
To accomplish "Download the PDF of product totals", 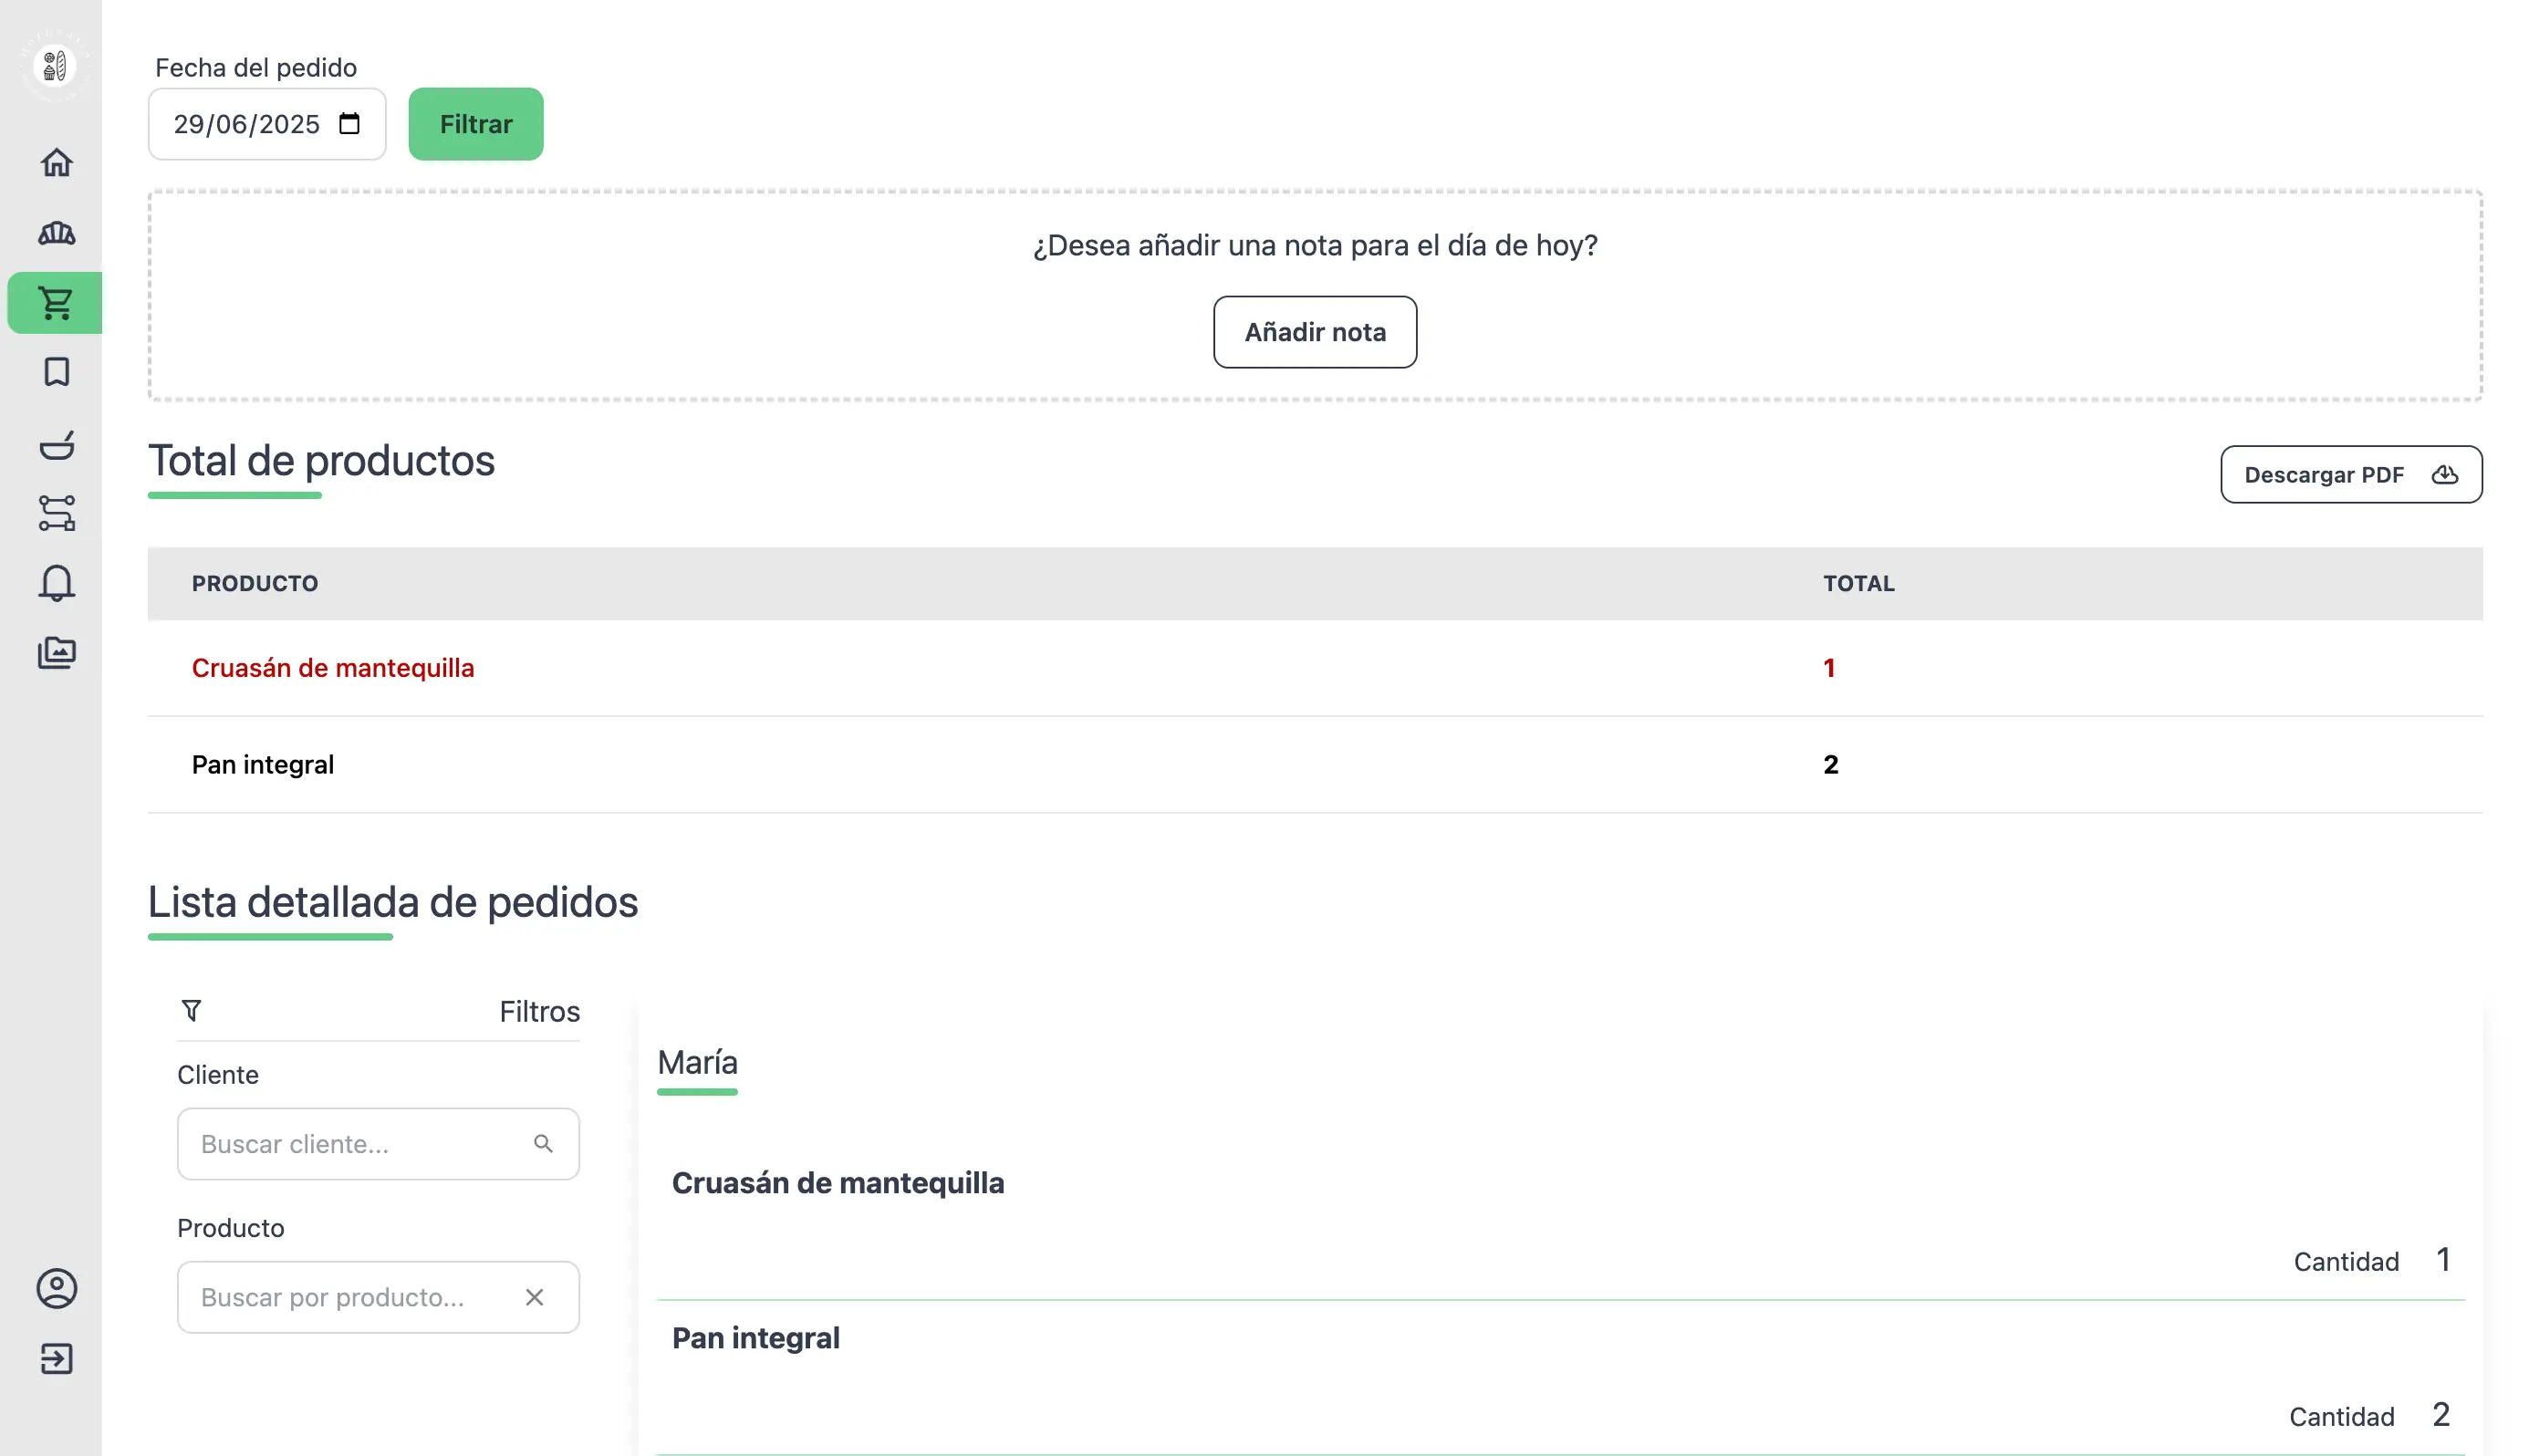I will click(2350, 475).
